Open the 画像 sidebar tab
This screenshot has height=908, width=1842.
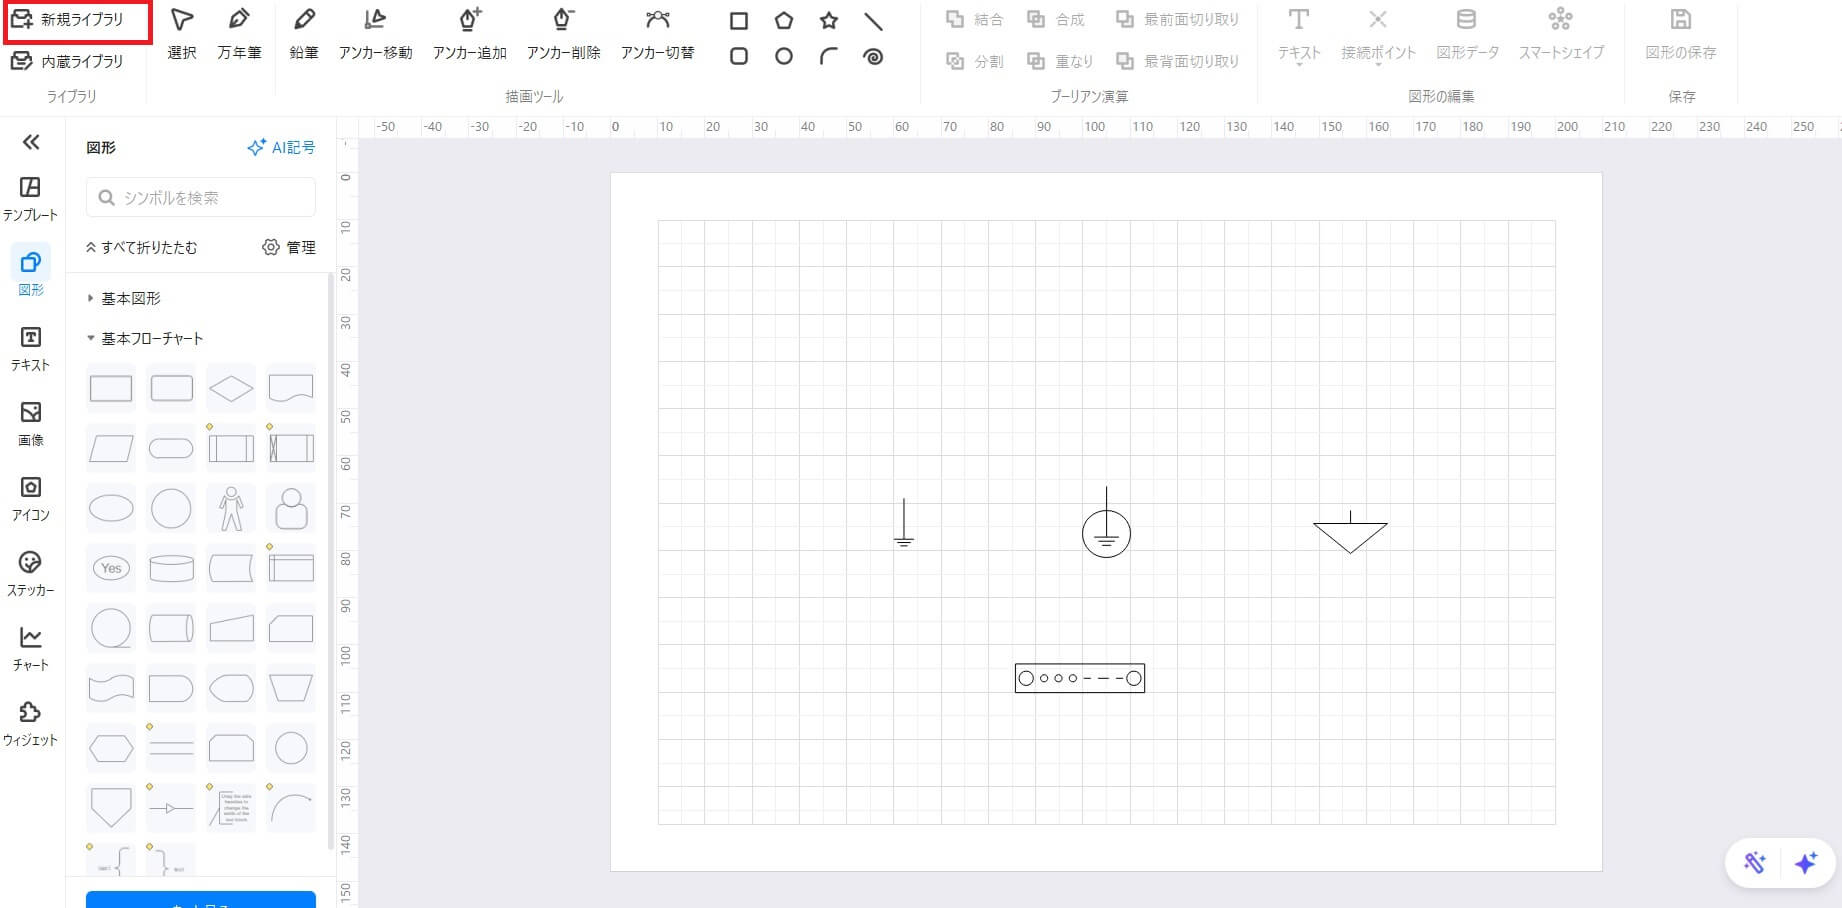point(31,424)
